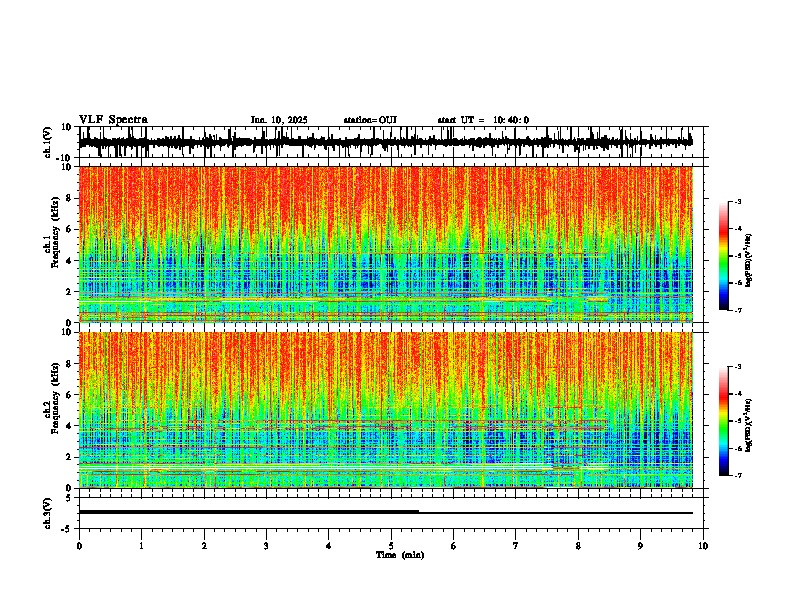Click time axis tick label "10"

(703, 546)
